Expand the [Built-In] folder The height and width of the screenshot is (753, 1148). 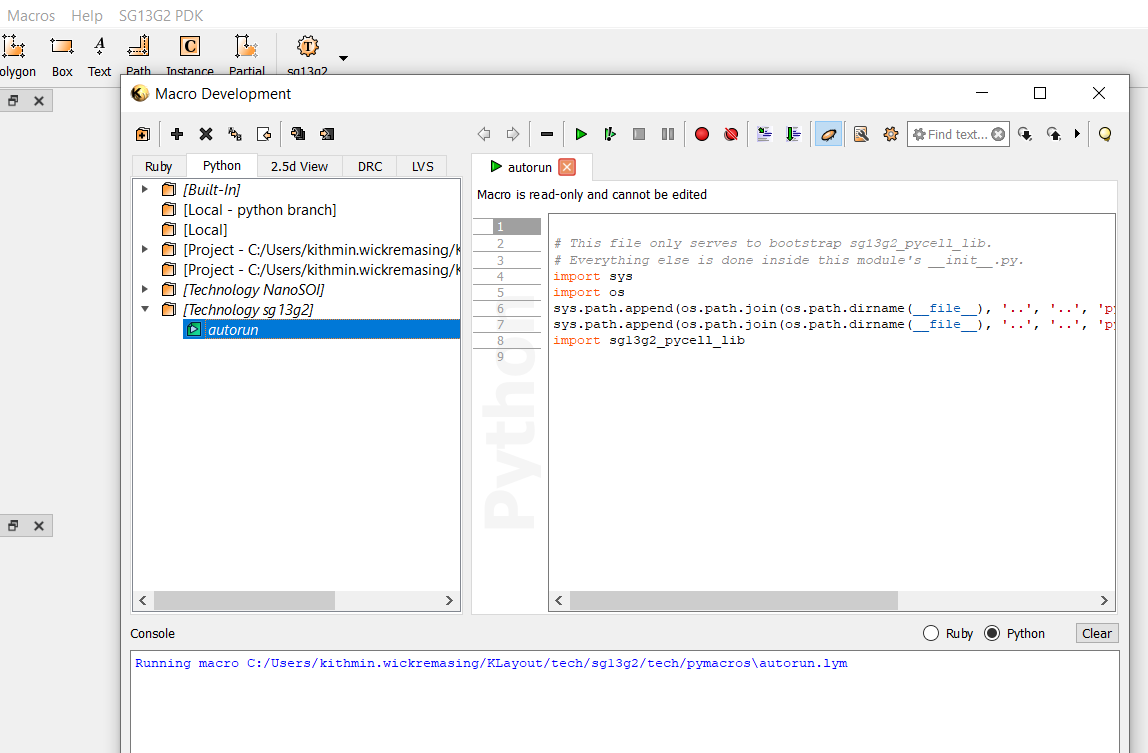click(145, 190)
